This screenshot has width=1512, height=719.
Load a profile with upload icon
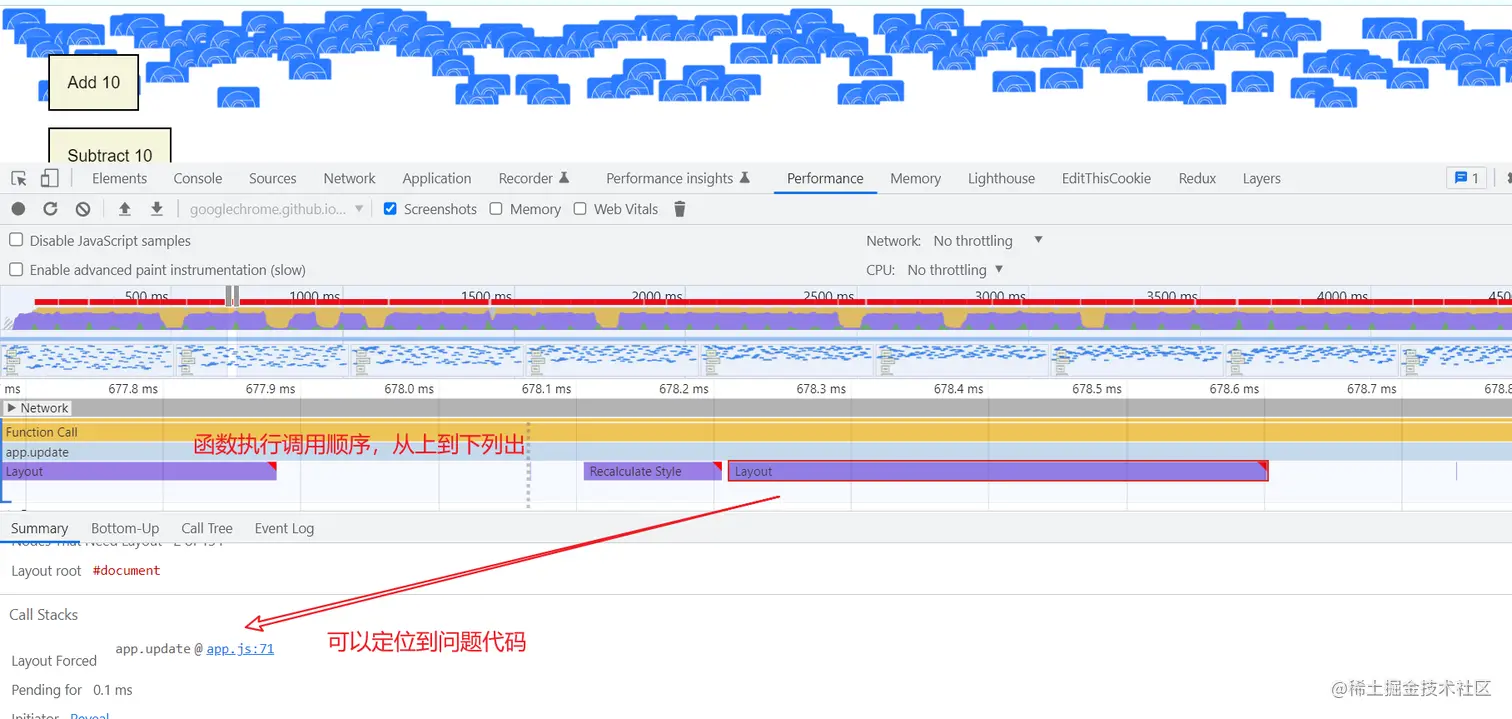click(x=125, y=209)
